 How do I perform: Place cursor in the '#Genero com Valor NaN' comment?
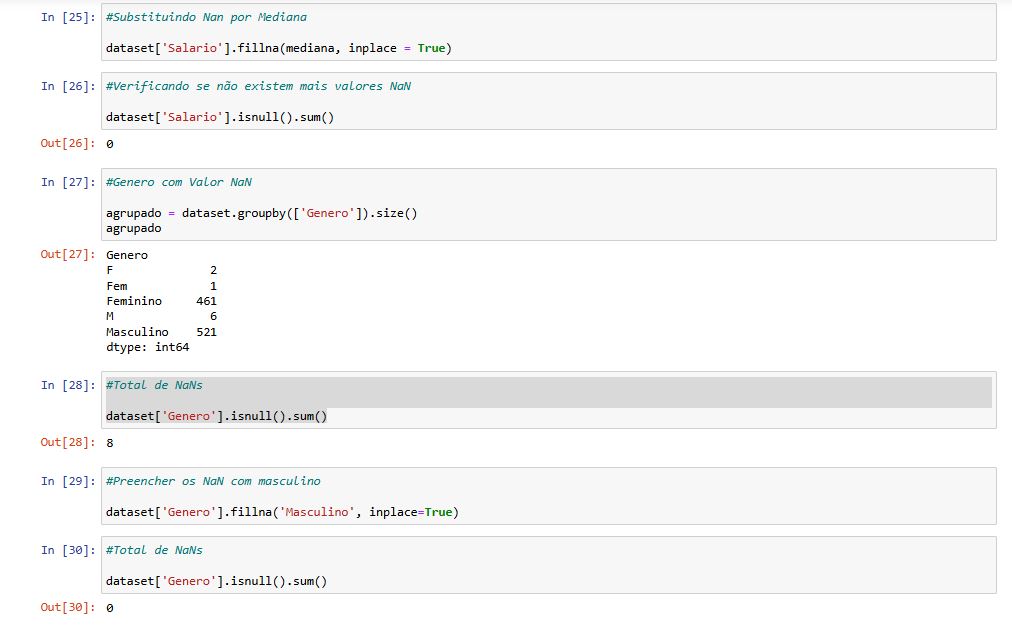178,182
